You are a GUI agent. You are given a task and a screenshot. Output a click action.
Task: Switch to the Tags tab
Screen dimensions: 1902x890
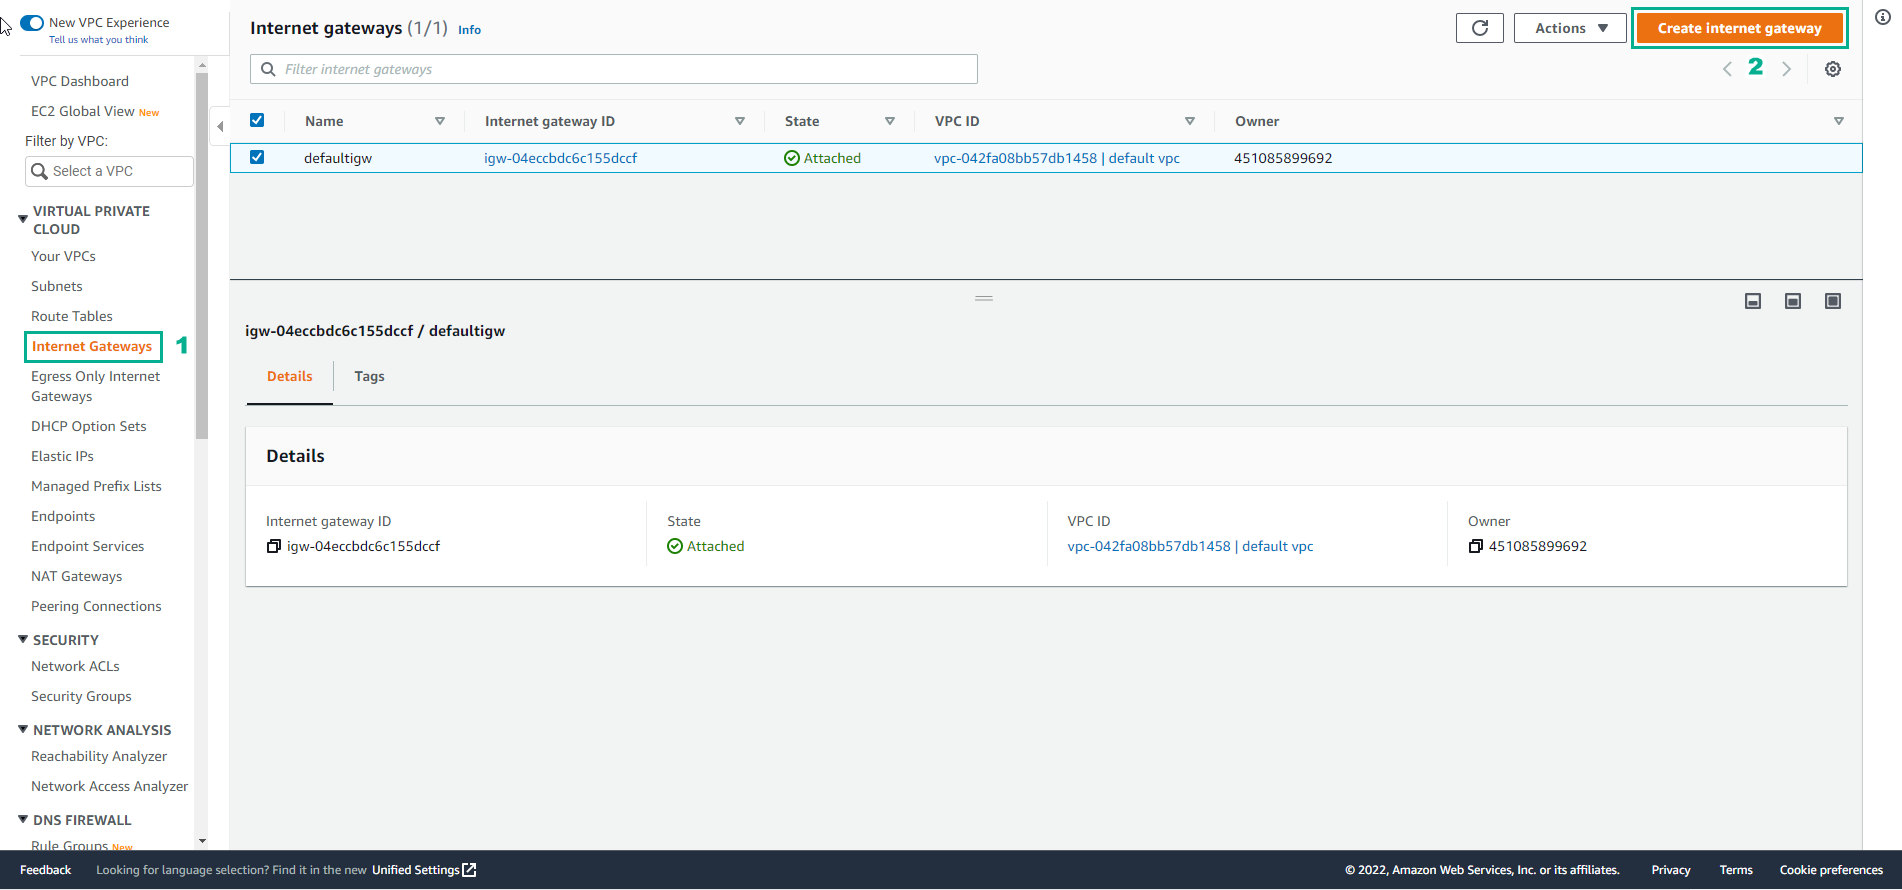click(369, 376)
